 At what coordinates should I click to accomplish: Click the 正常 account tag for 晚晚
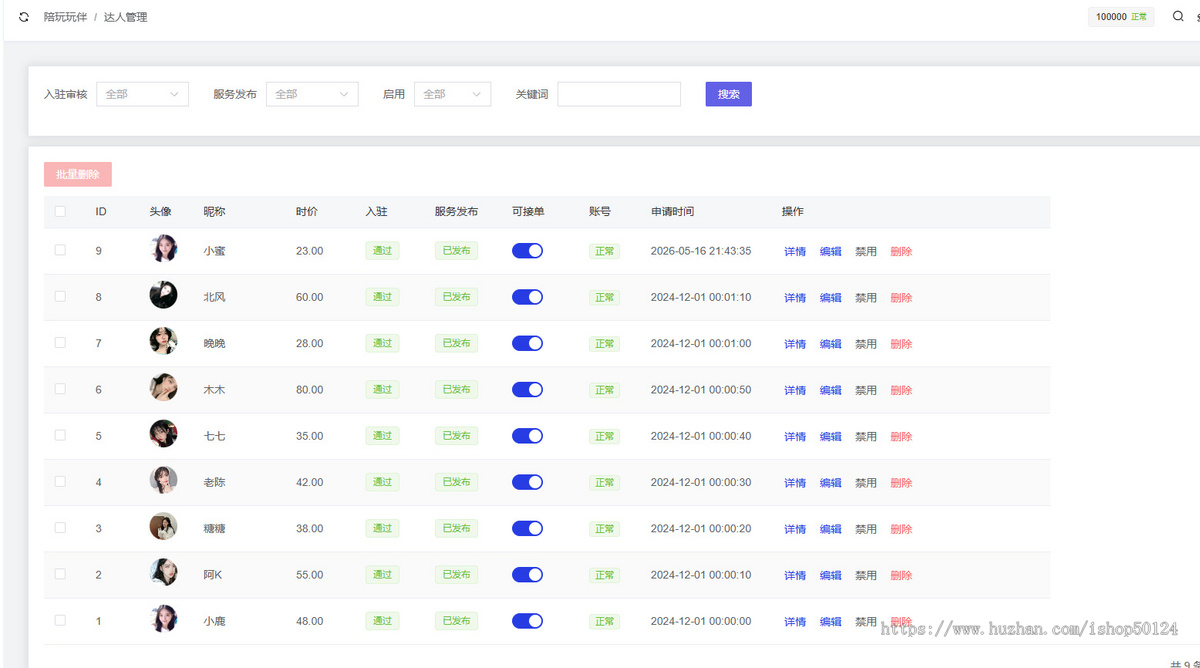pyautogui.click(x=604, y=344)
